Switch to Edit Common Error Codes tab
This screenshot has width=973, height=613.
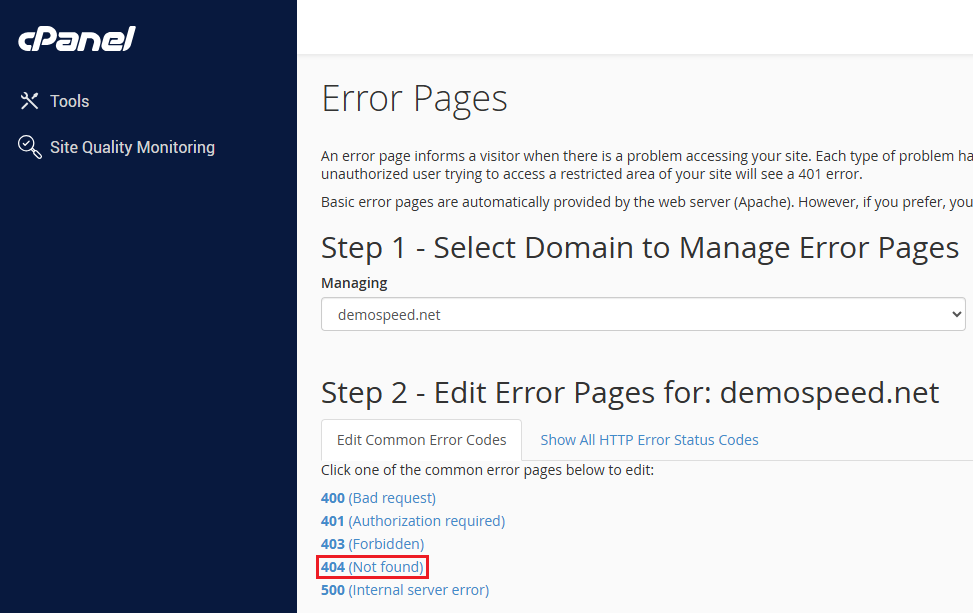pos(421,440)
